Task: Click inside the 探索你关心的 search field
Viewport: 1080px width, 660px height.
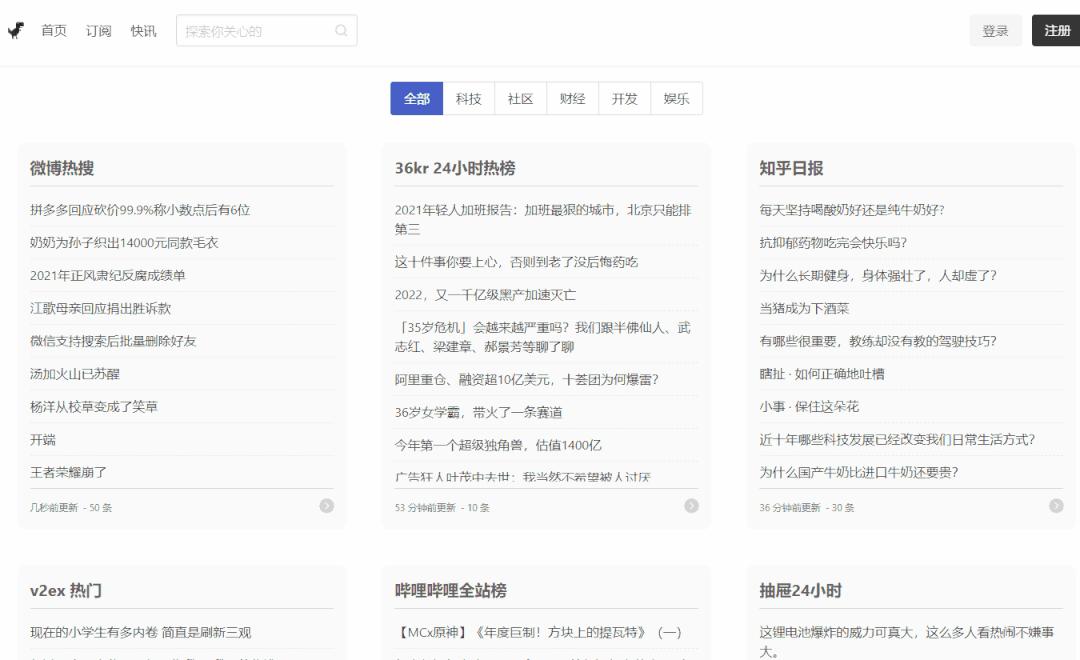Action: pyautogui.click(x=250, y=30)
